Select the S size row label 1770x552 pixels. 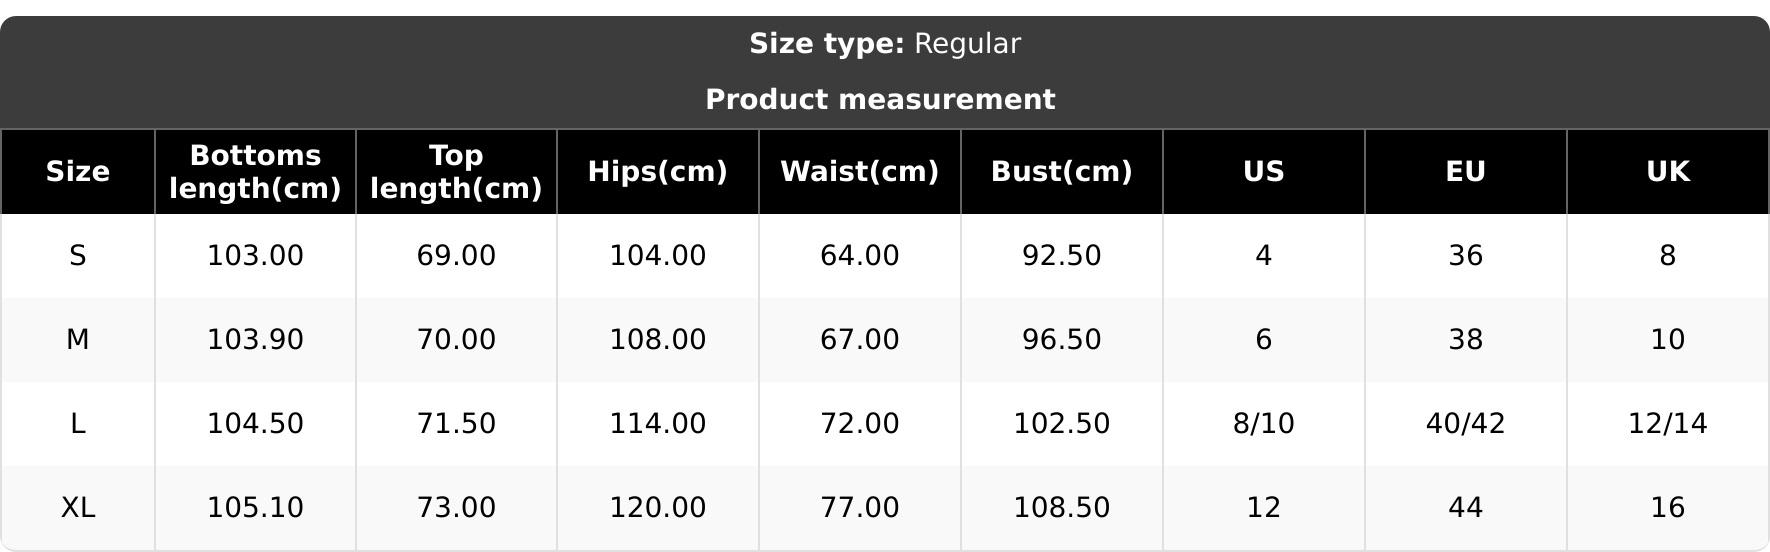tap(78, 256)
